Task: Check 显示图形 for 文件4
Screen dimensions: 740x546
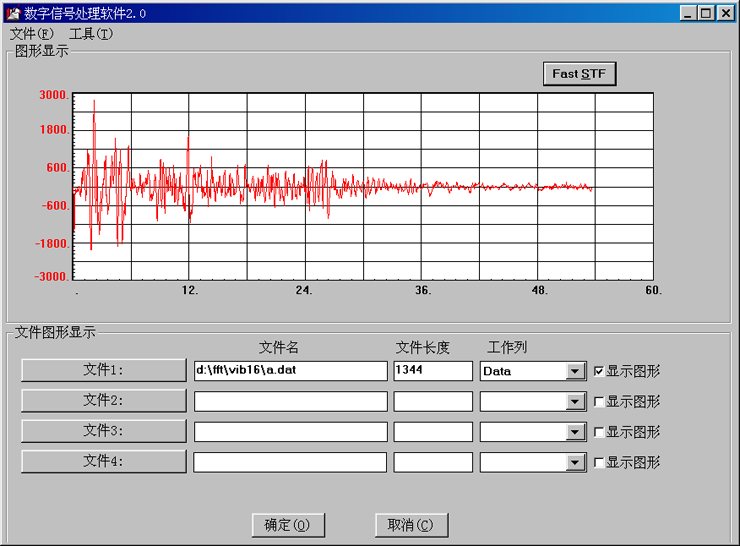Action: coord(599,462)
